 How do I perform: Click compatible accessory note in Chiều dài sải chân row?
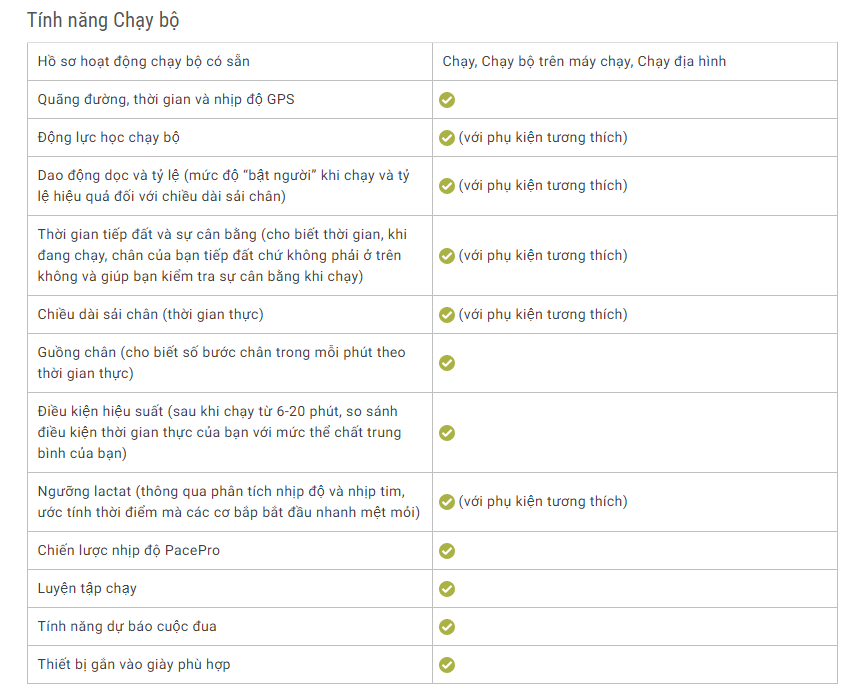[x=543, y=315]
